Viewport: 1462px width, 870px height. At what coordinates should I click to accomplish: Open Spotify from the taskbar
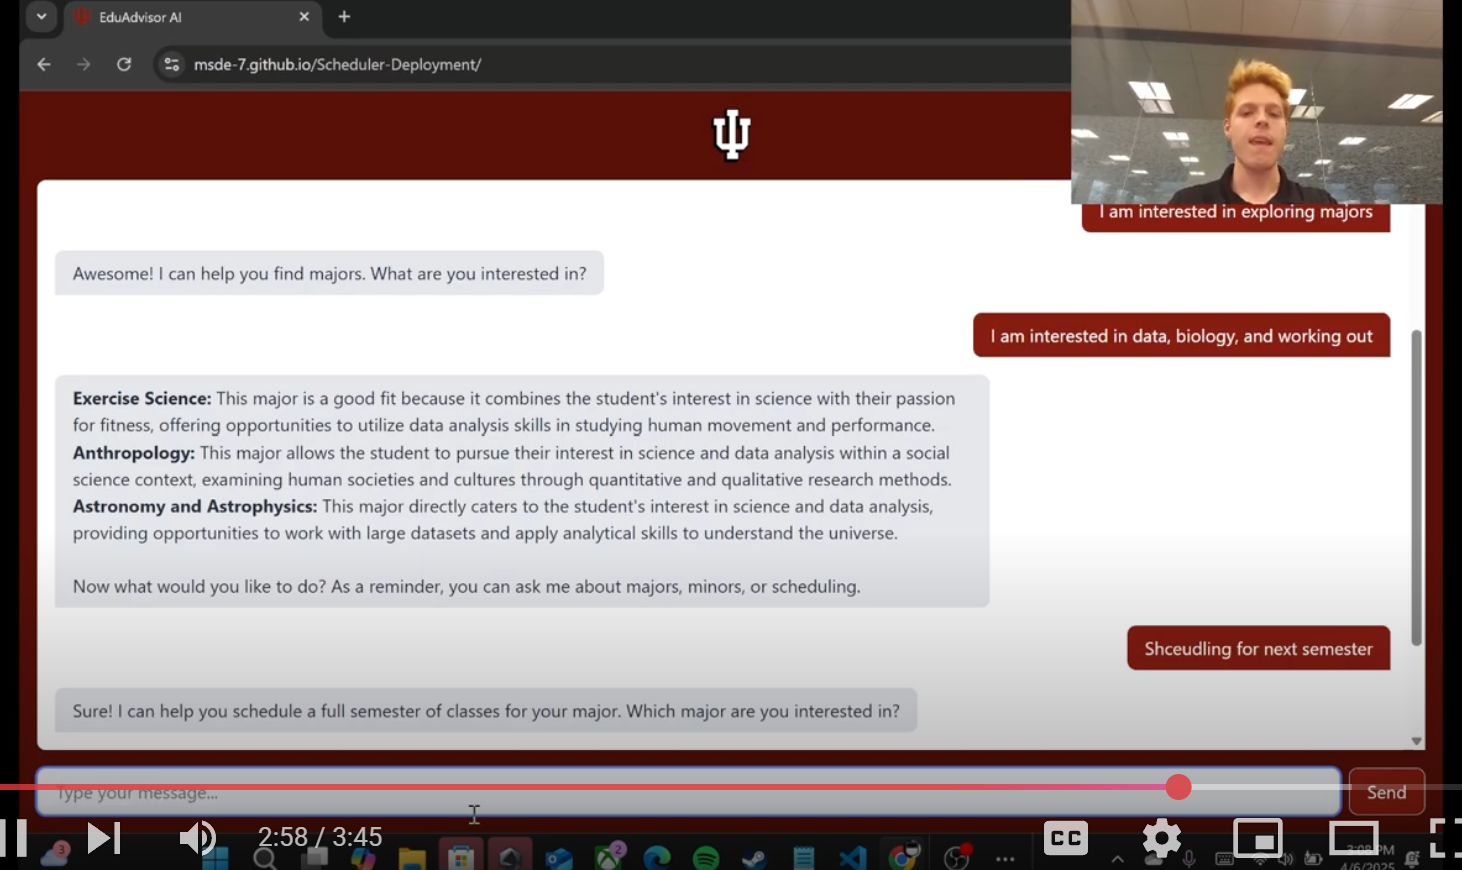click(x=706, y=858)
